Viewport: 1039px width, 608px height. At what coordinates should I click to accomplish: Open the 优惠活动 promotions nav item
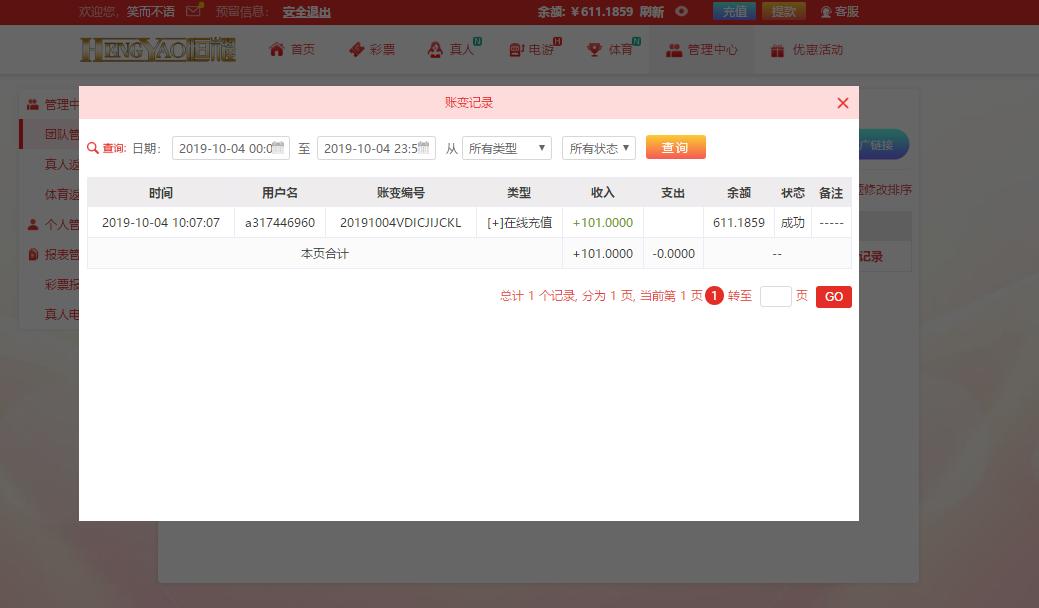point(806,50)
